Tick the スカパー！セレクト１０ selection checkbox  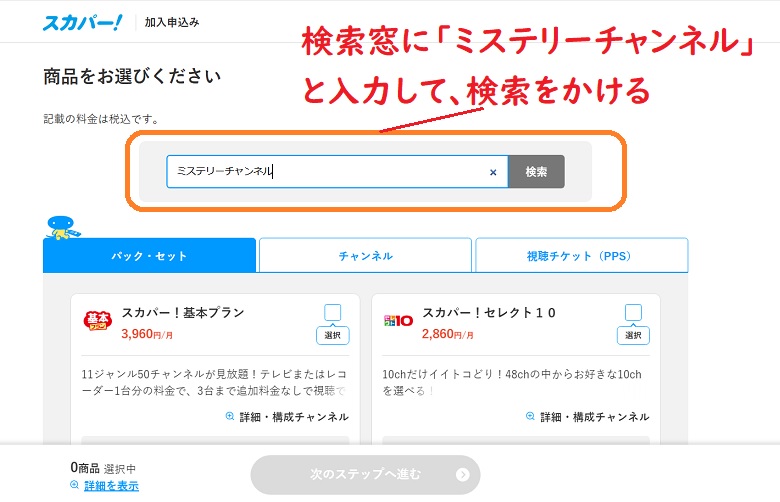point(633,312)
